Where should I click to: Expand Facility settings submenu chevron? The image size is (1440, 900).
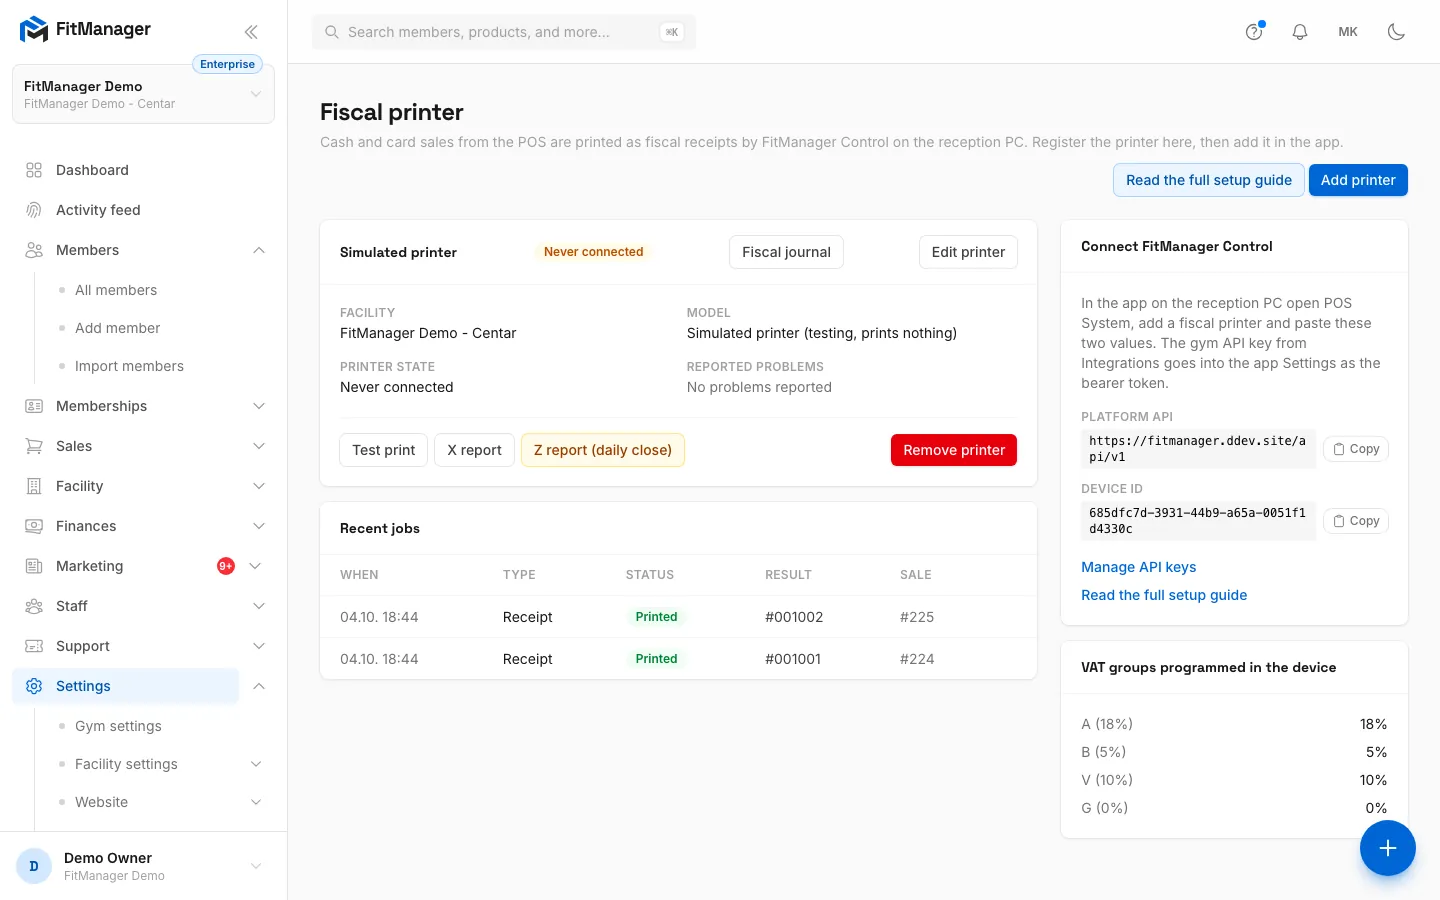coord(256,764)
